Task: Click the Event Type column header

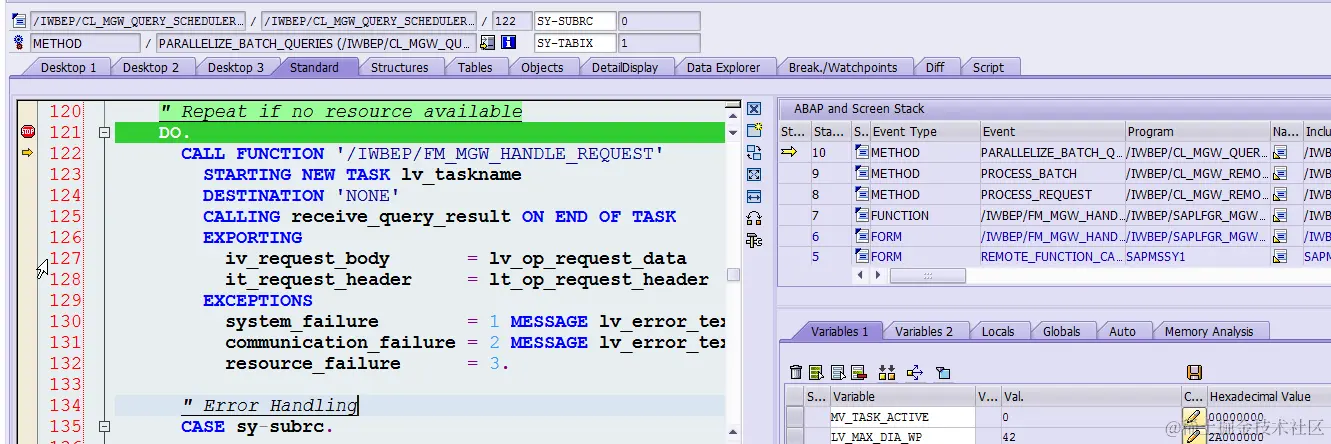Action: pos(923,132)
